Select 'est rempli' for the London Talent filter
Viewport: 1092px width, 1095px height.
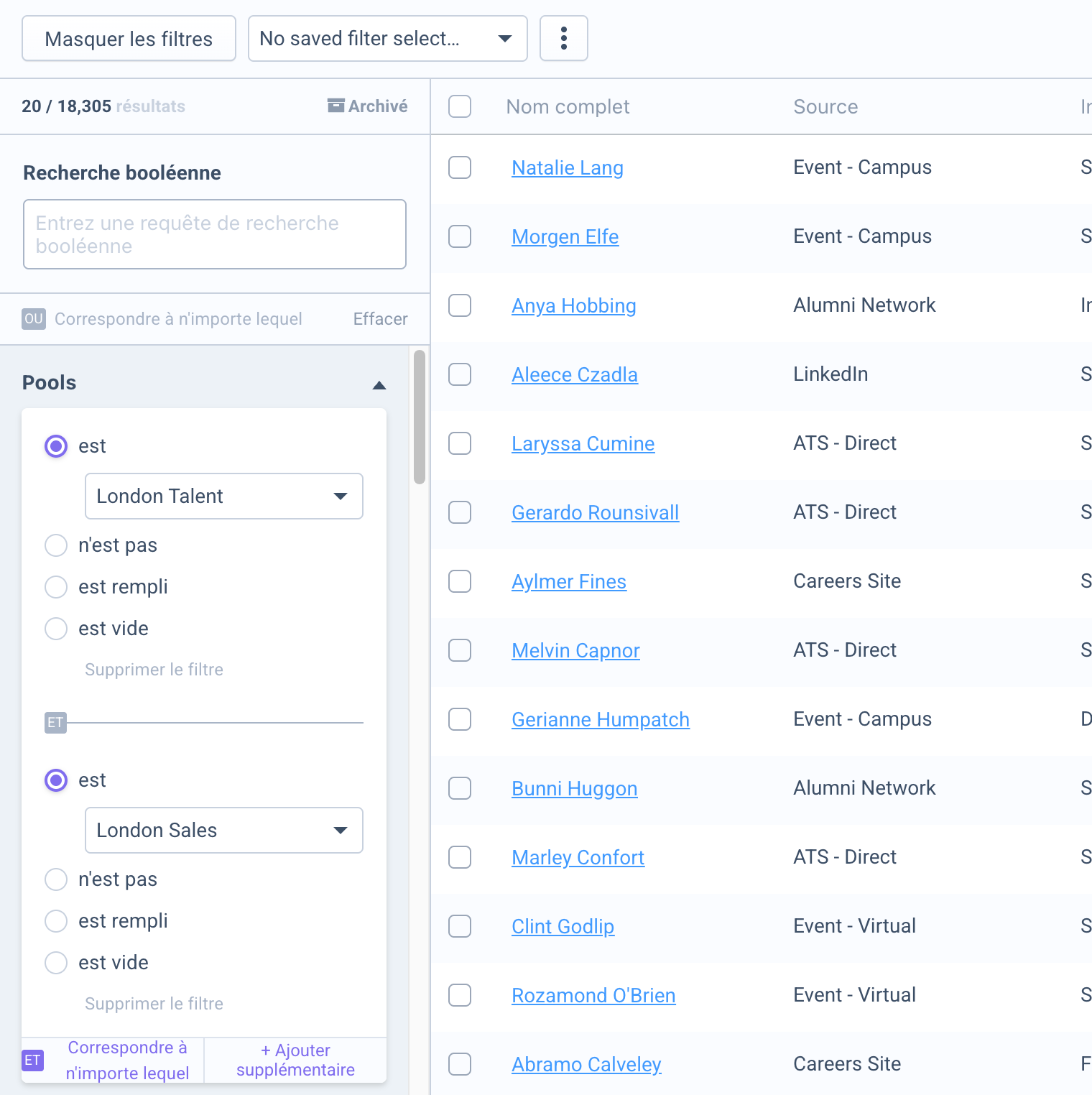56,587
